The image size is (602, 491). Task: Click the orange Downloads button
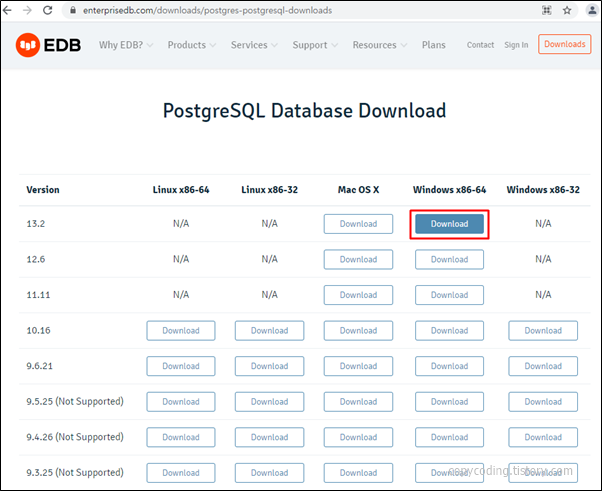(564, 44)
